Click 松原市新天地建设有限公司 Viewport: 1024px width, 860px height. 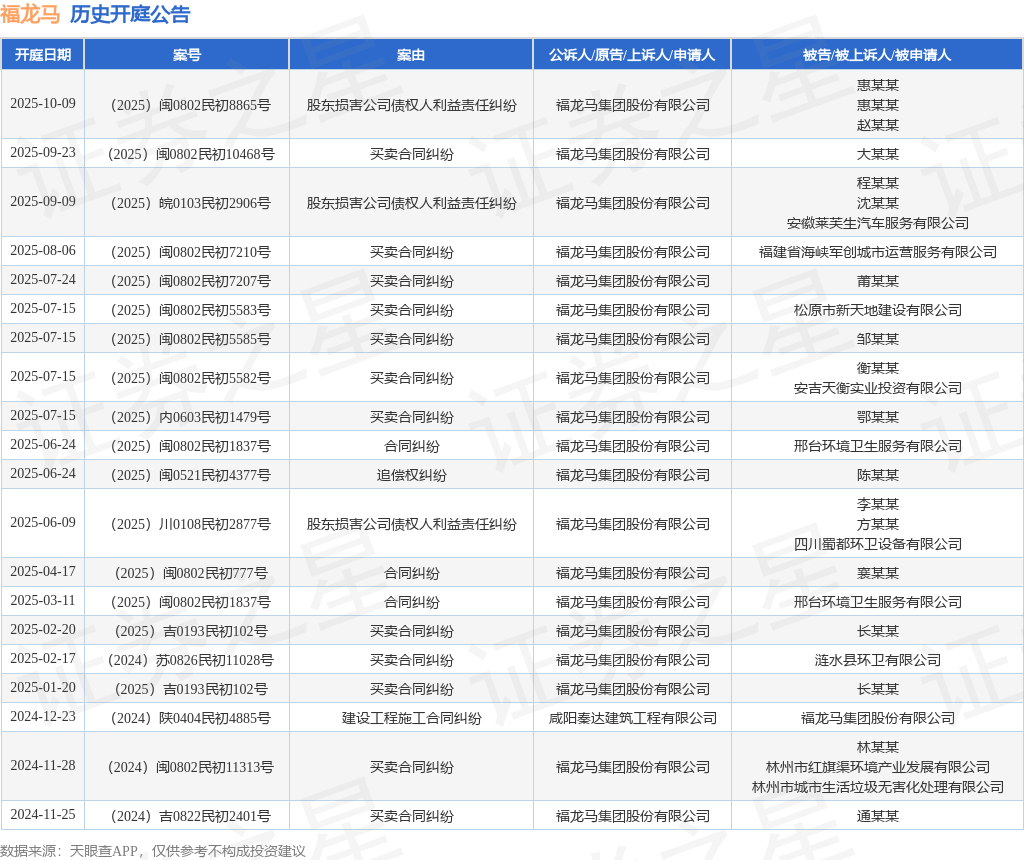(878, 310)
